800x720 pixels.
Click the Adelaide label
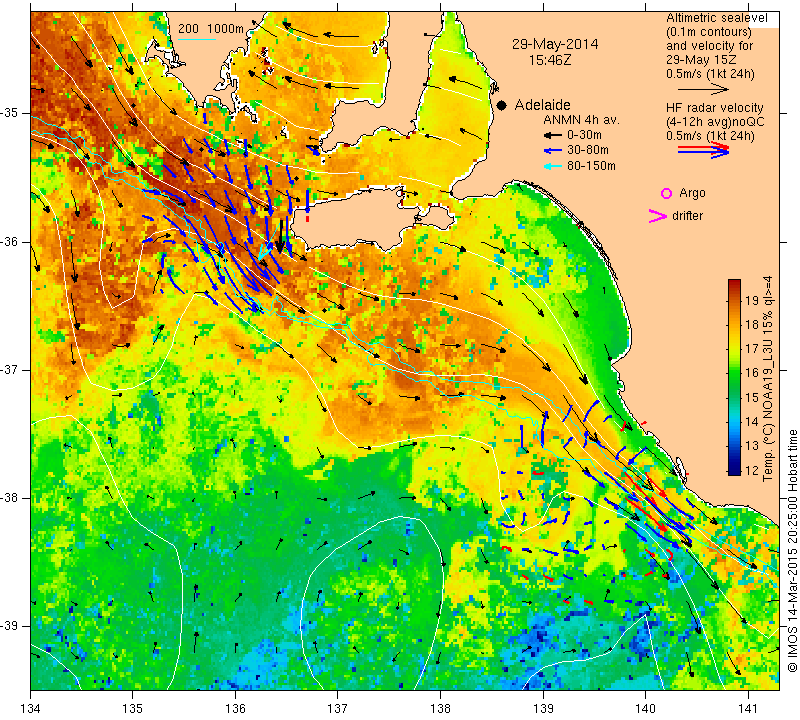tap(542, 105)
